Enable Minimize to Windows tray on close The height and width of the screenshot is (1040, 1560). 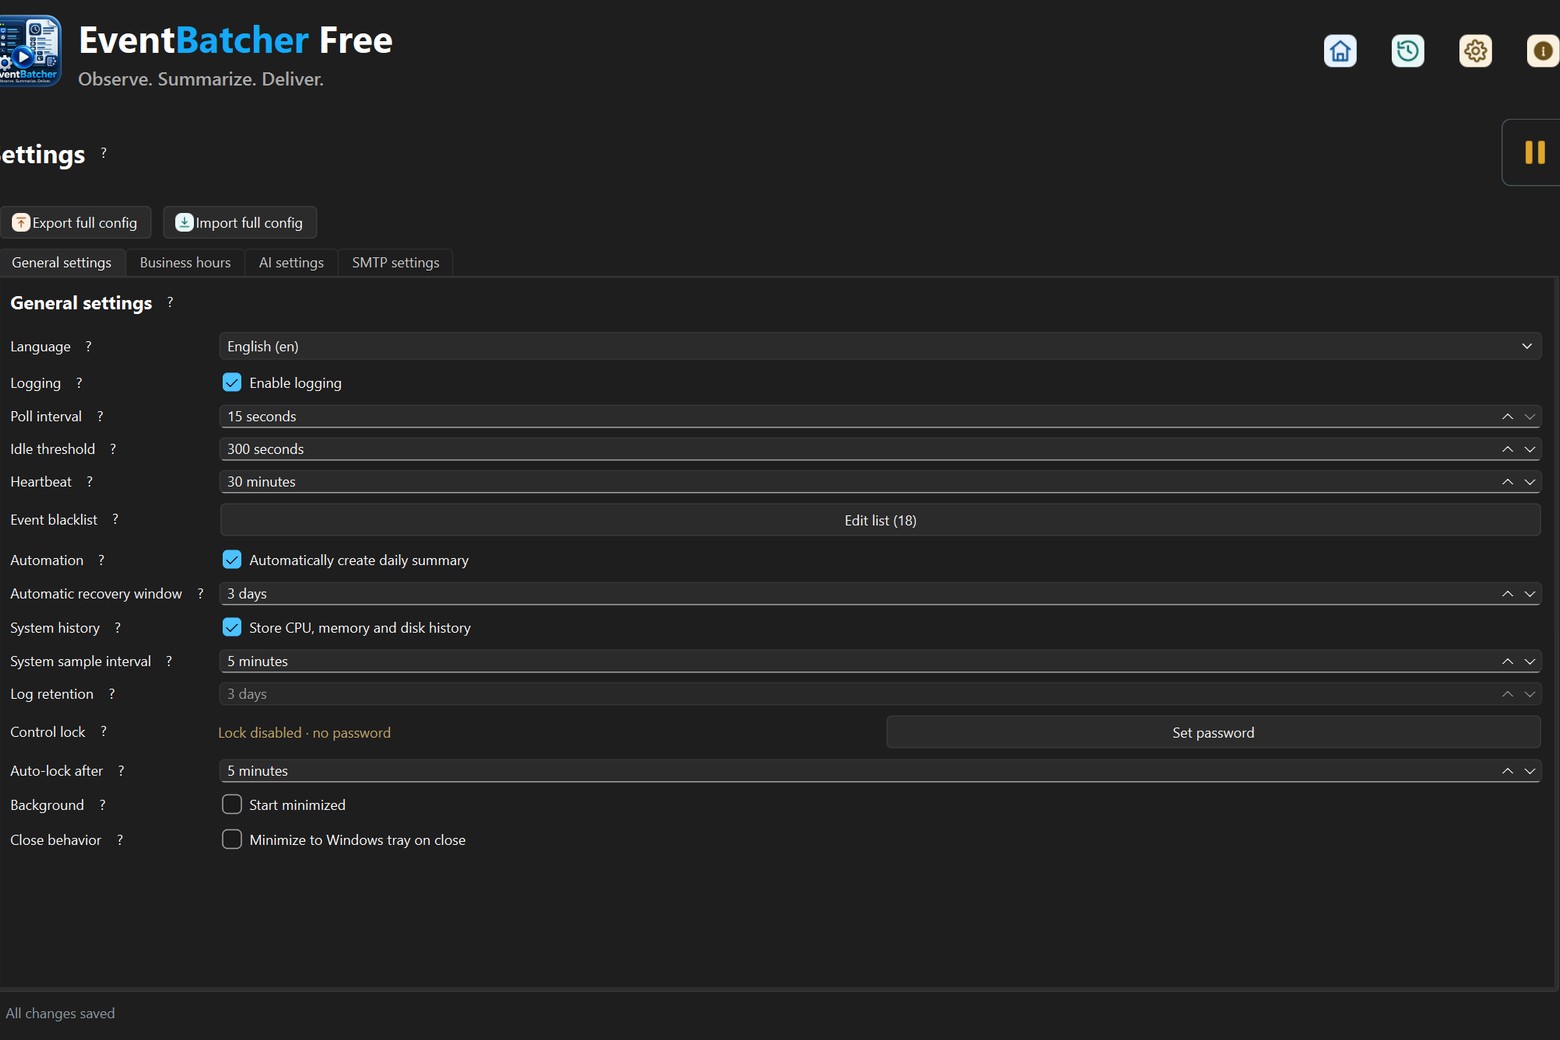(232, 839)
